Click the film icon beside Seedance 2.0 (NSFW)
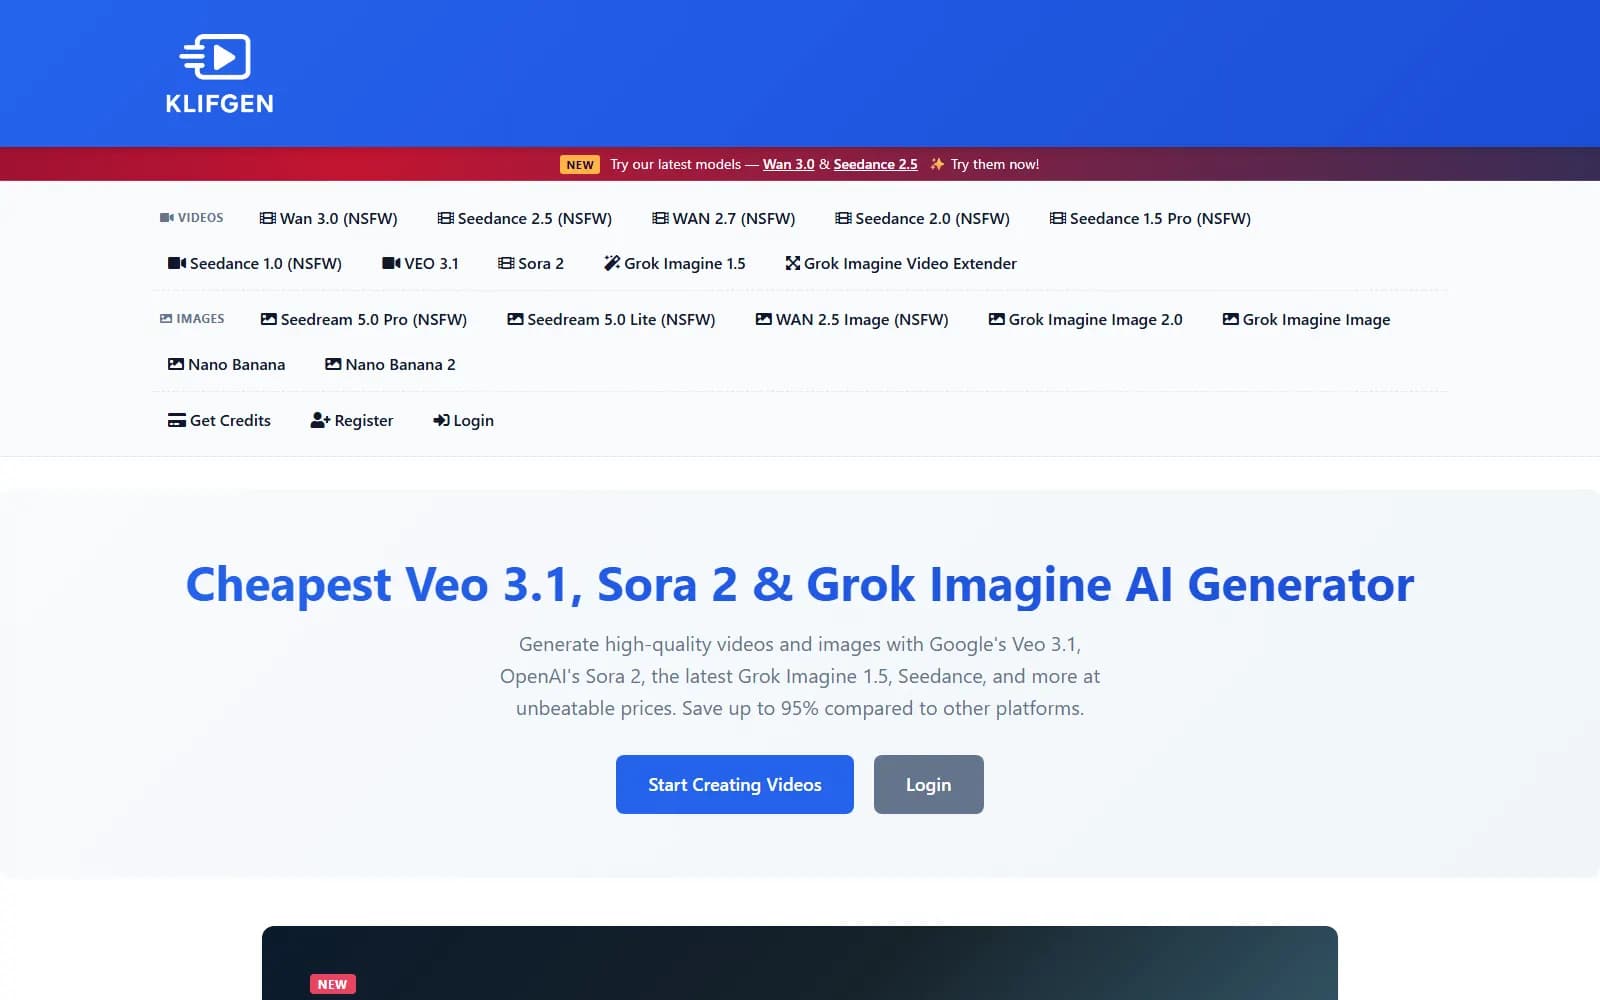This screenshot has height=1000, width=1600. [844, 218]
